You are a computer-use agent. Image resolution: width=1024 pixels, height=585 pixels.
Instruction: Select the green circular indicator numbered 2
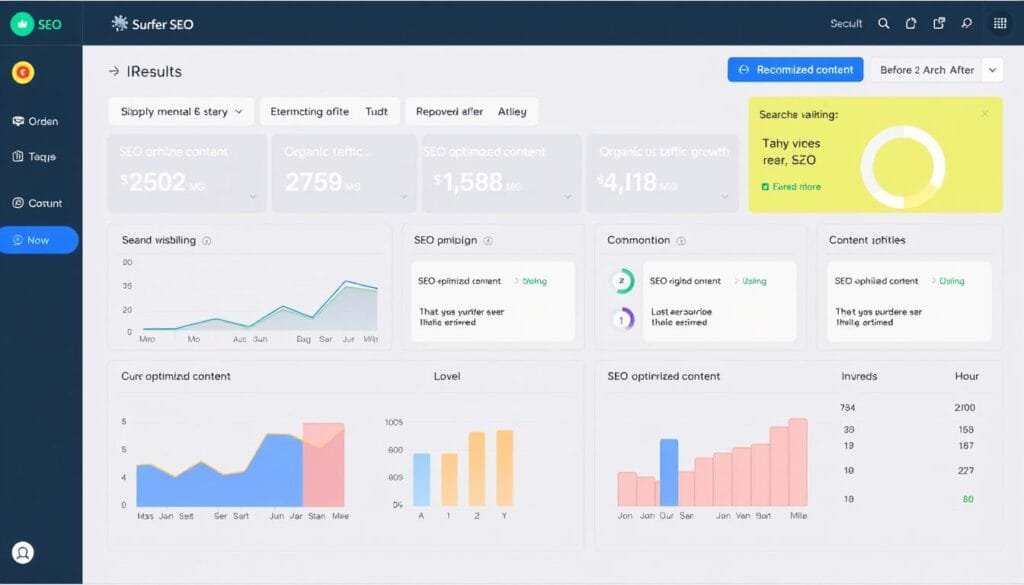[x=621, y=281]
